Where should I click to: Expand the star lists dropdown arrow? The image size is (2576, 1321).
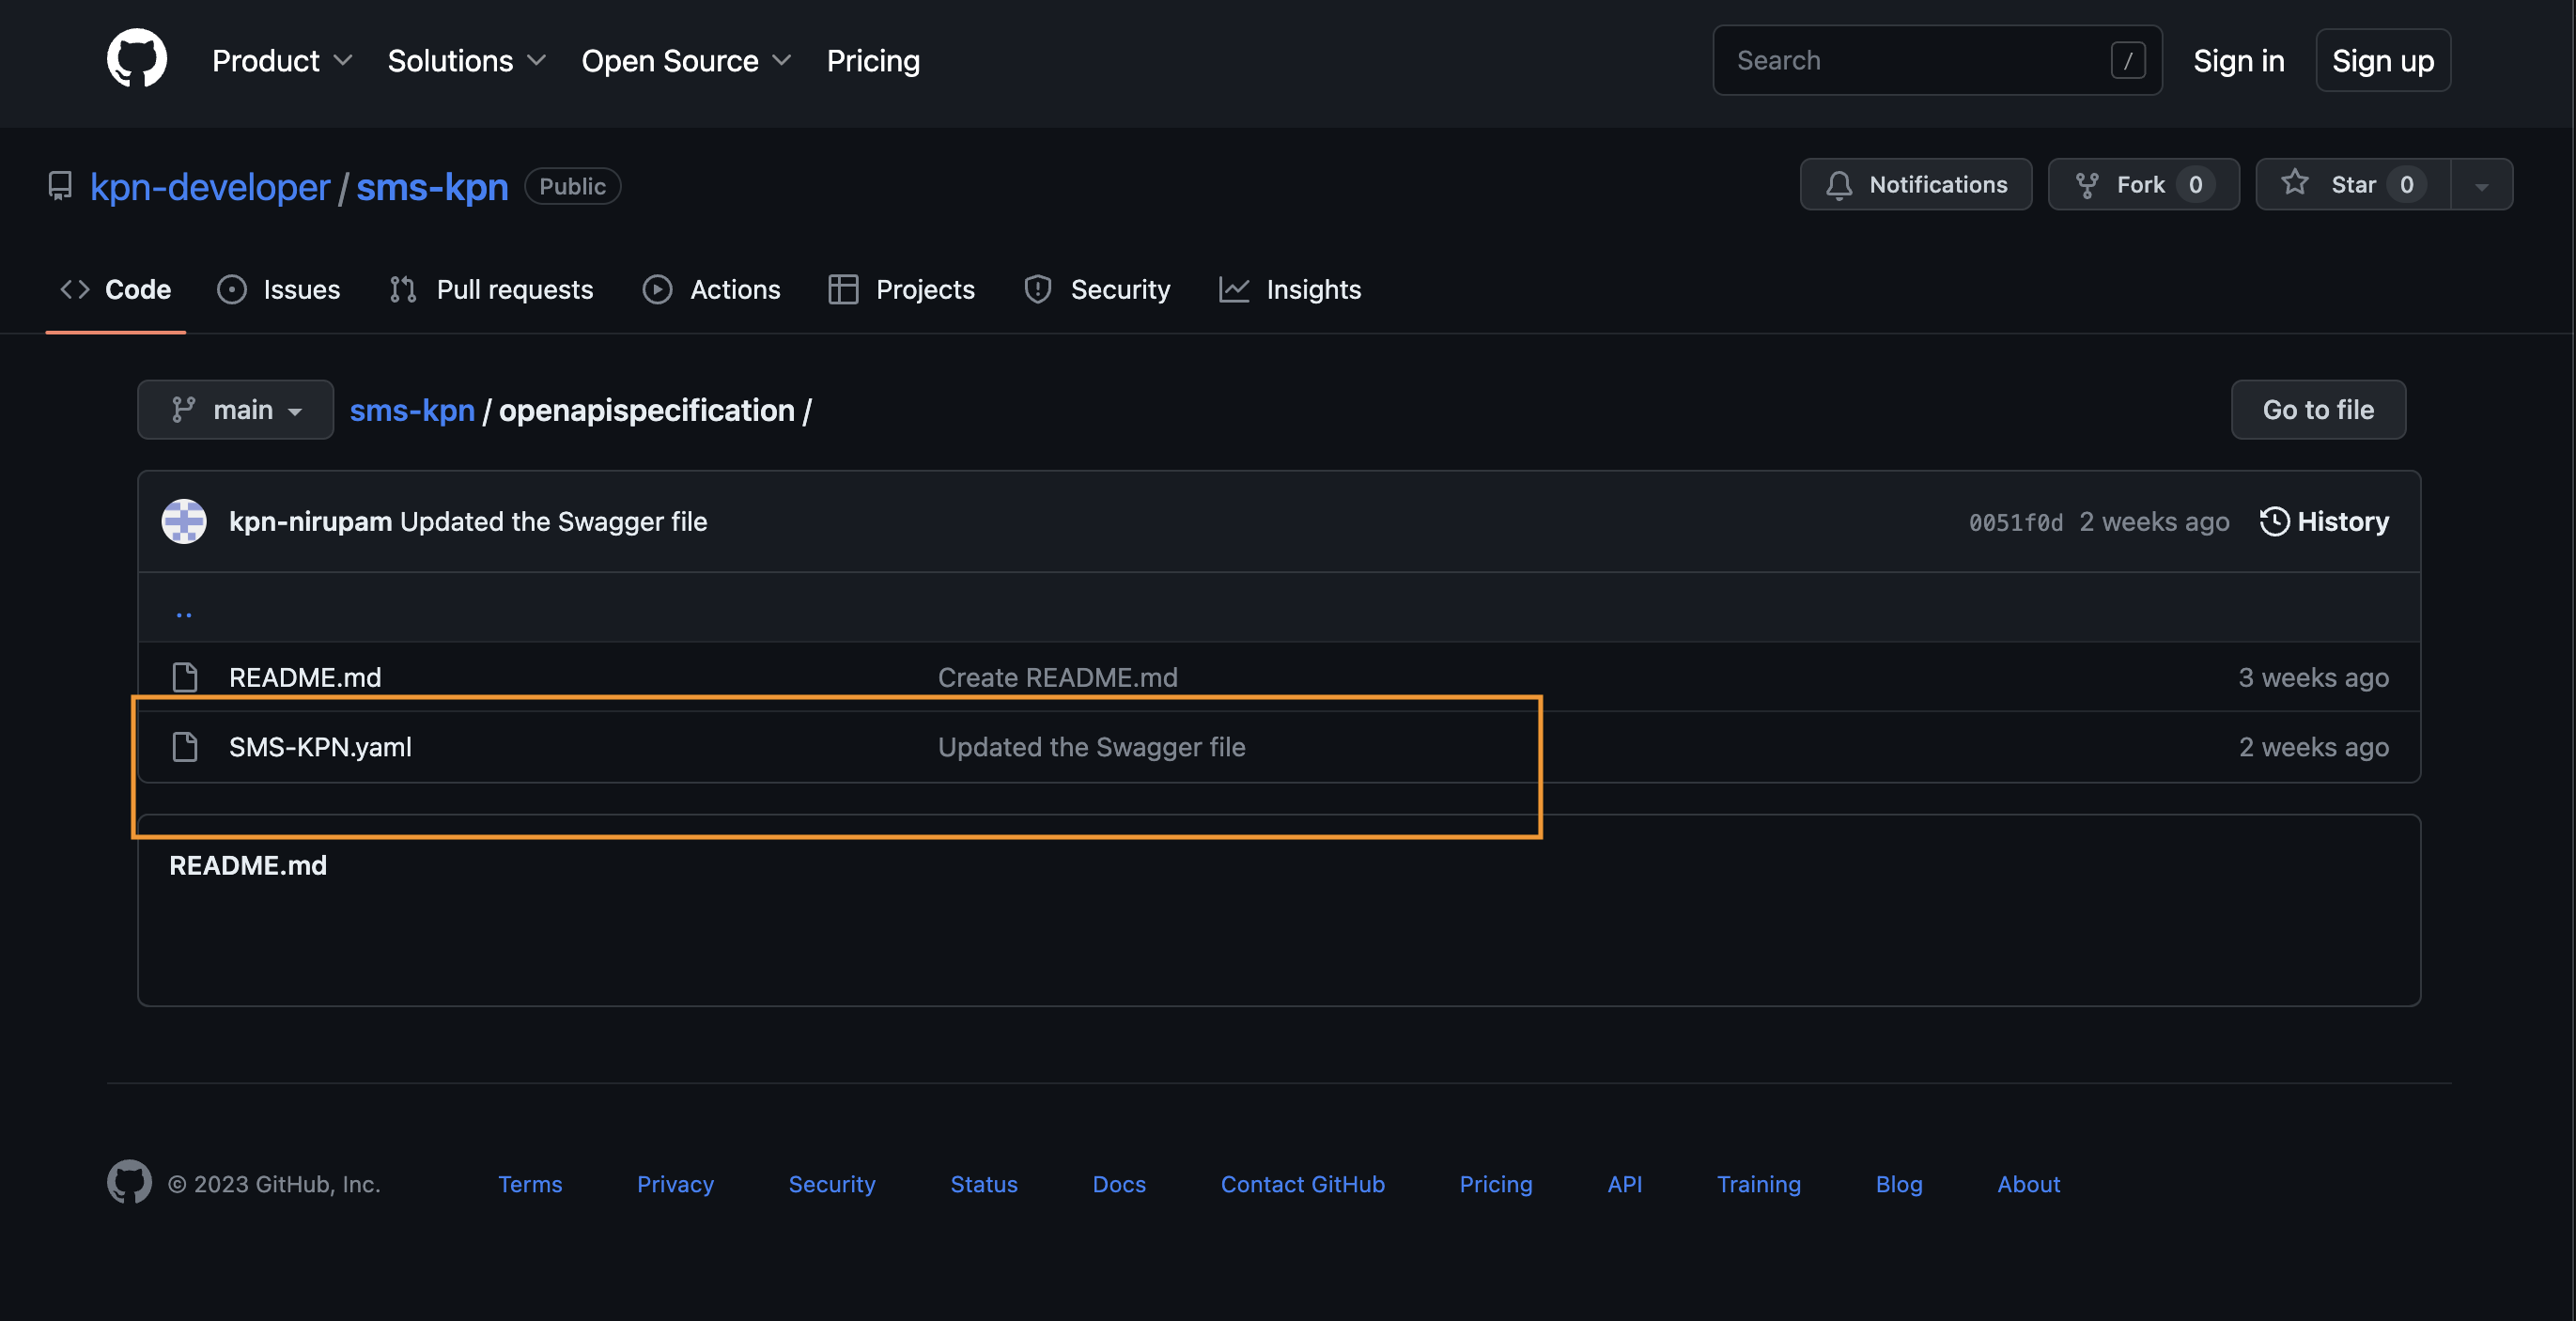2481,185
